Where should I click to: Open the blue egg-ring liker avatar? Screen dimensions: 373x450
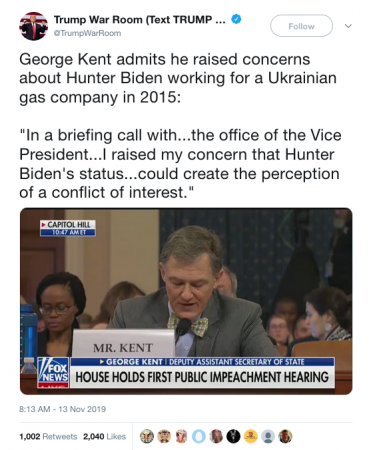(x=199, y=436)
